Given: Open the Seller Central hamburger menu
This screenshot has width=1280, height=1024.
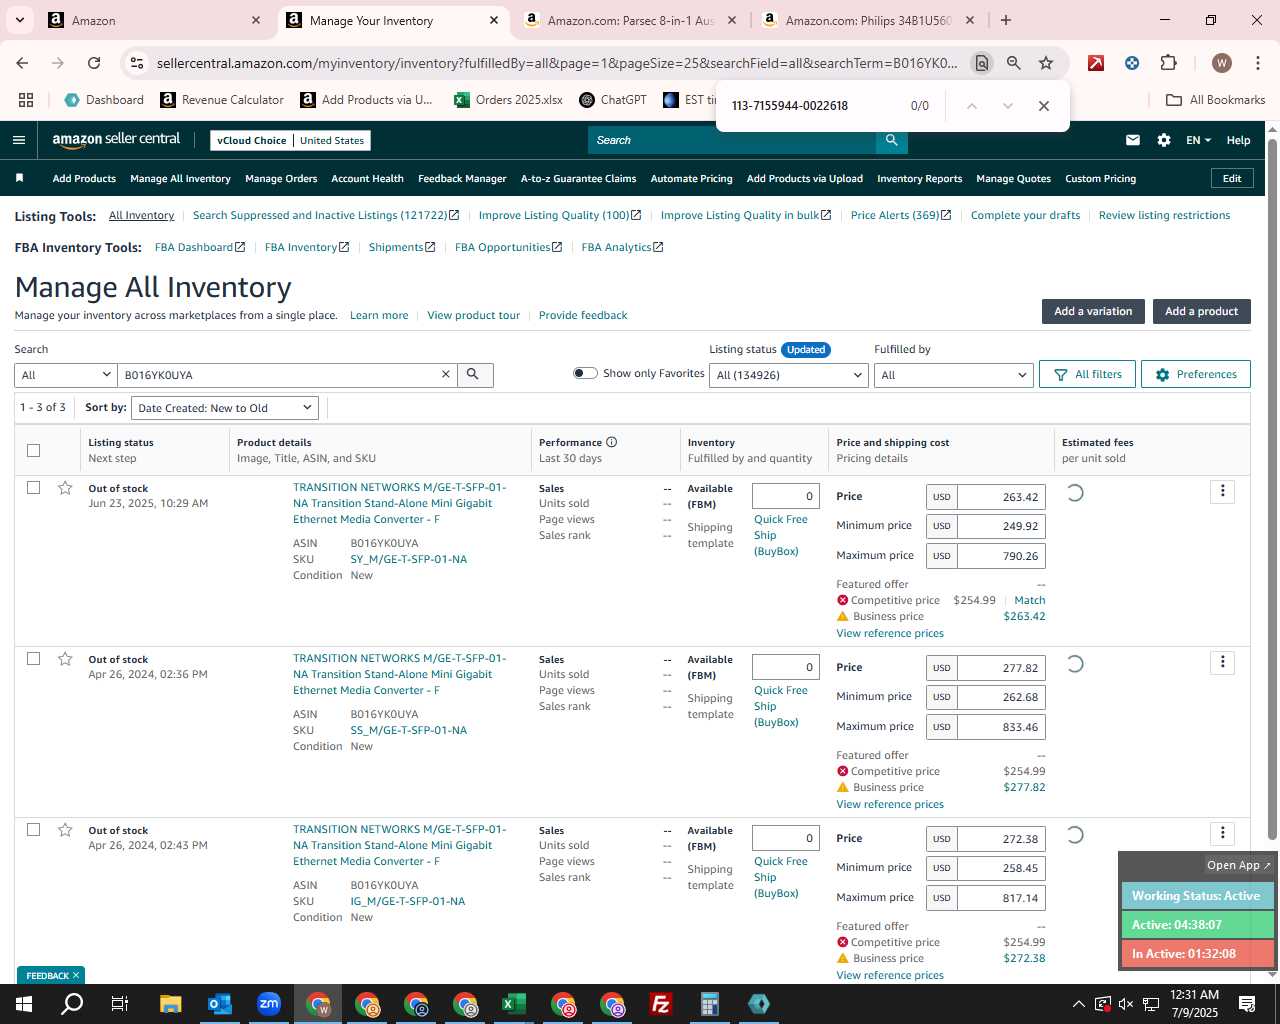Looking at the screenshot, I should tap(19, 140).
